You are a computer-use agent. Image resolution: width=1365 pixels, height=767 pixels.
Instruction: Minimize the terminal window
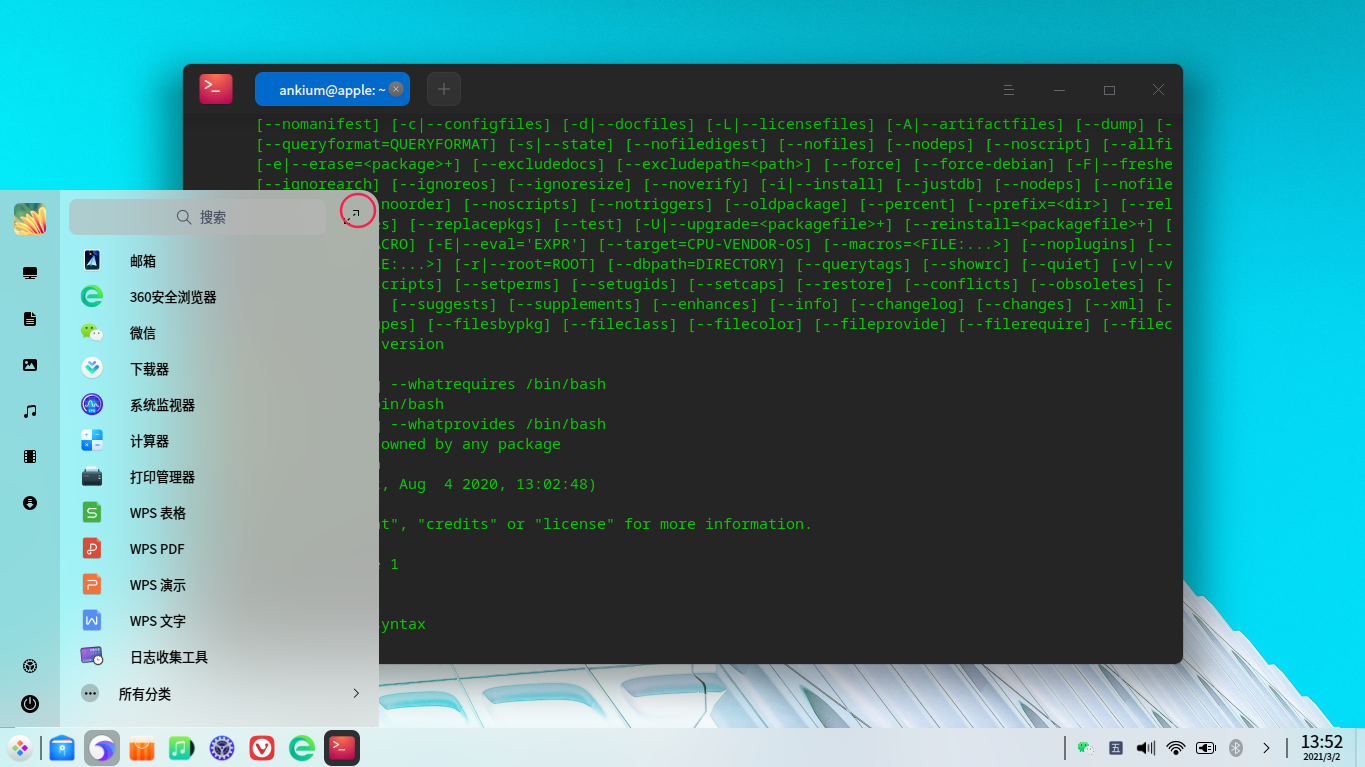click(x=1059, y=90)
